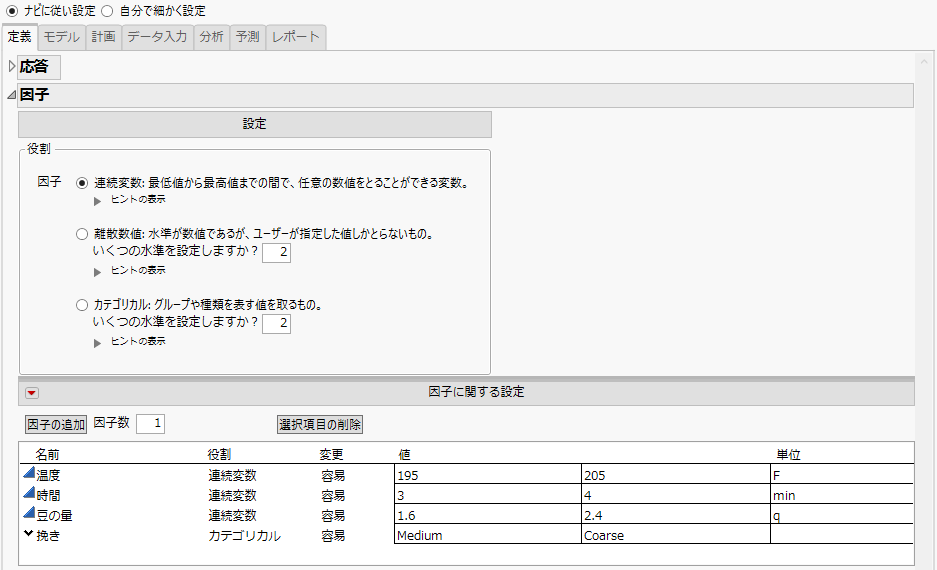Image resolution: width=937 pixels, height=570 pixels.
Task: Click the scroll up arrow of right scrollbar
Action: [x=924, y=61]
